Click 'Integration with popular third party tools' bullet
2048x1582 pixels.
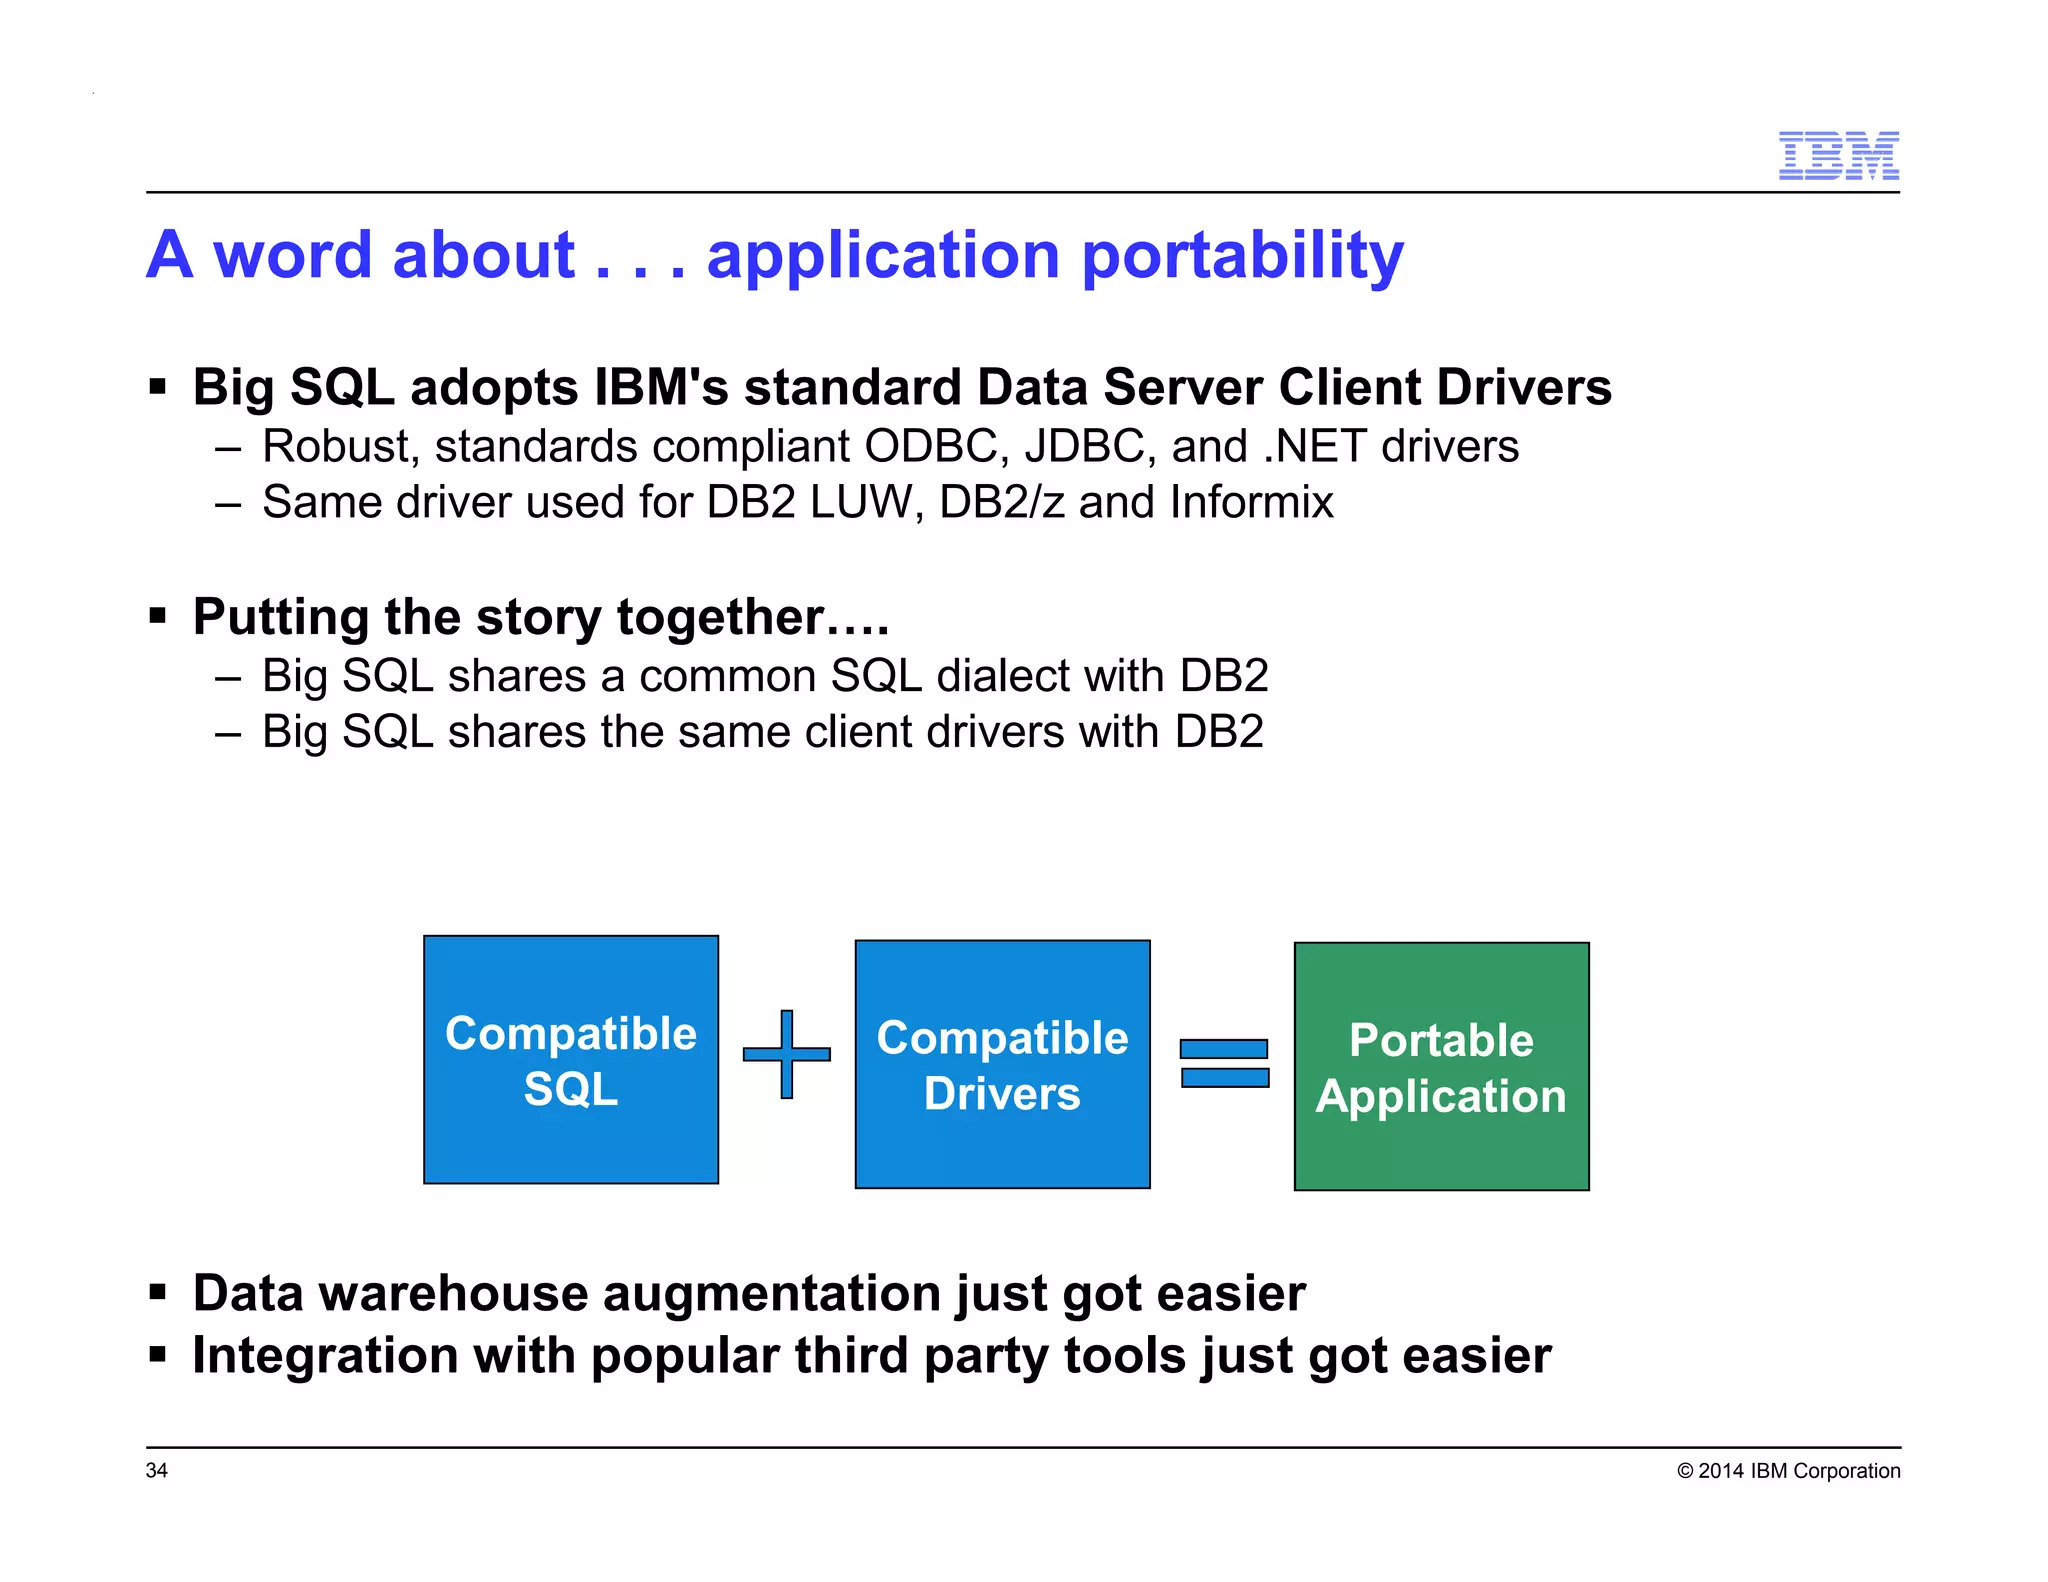871,1356
